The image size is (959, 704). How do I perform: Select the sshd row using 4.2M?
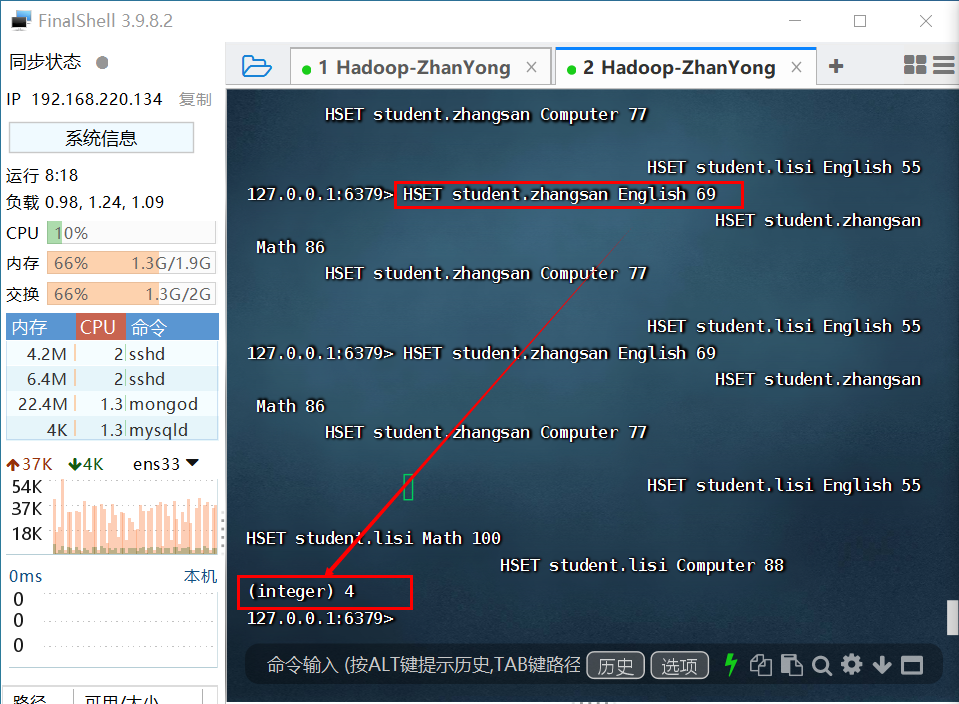[113, 354]
